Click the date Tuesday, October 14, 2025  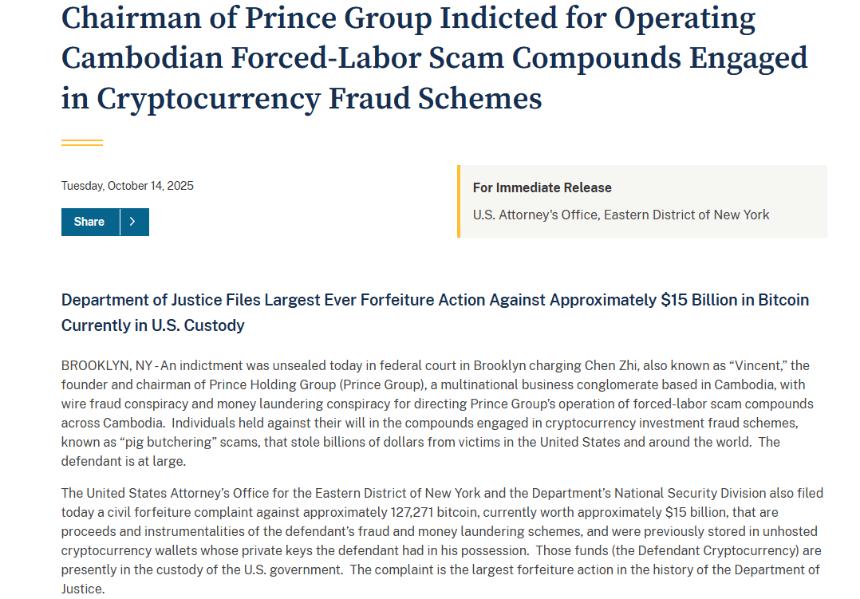click(x=127, y=186)
